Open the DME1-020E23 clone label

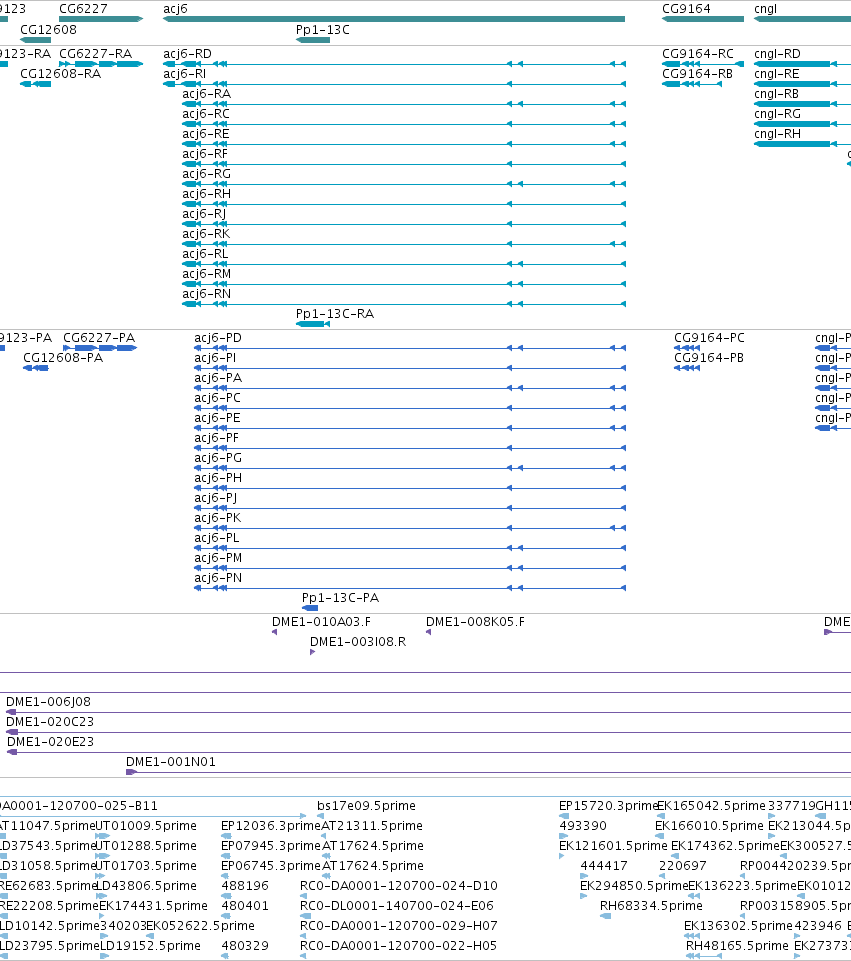50,742
